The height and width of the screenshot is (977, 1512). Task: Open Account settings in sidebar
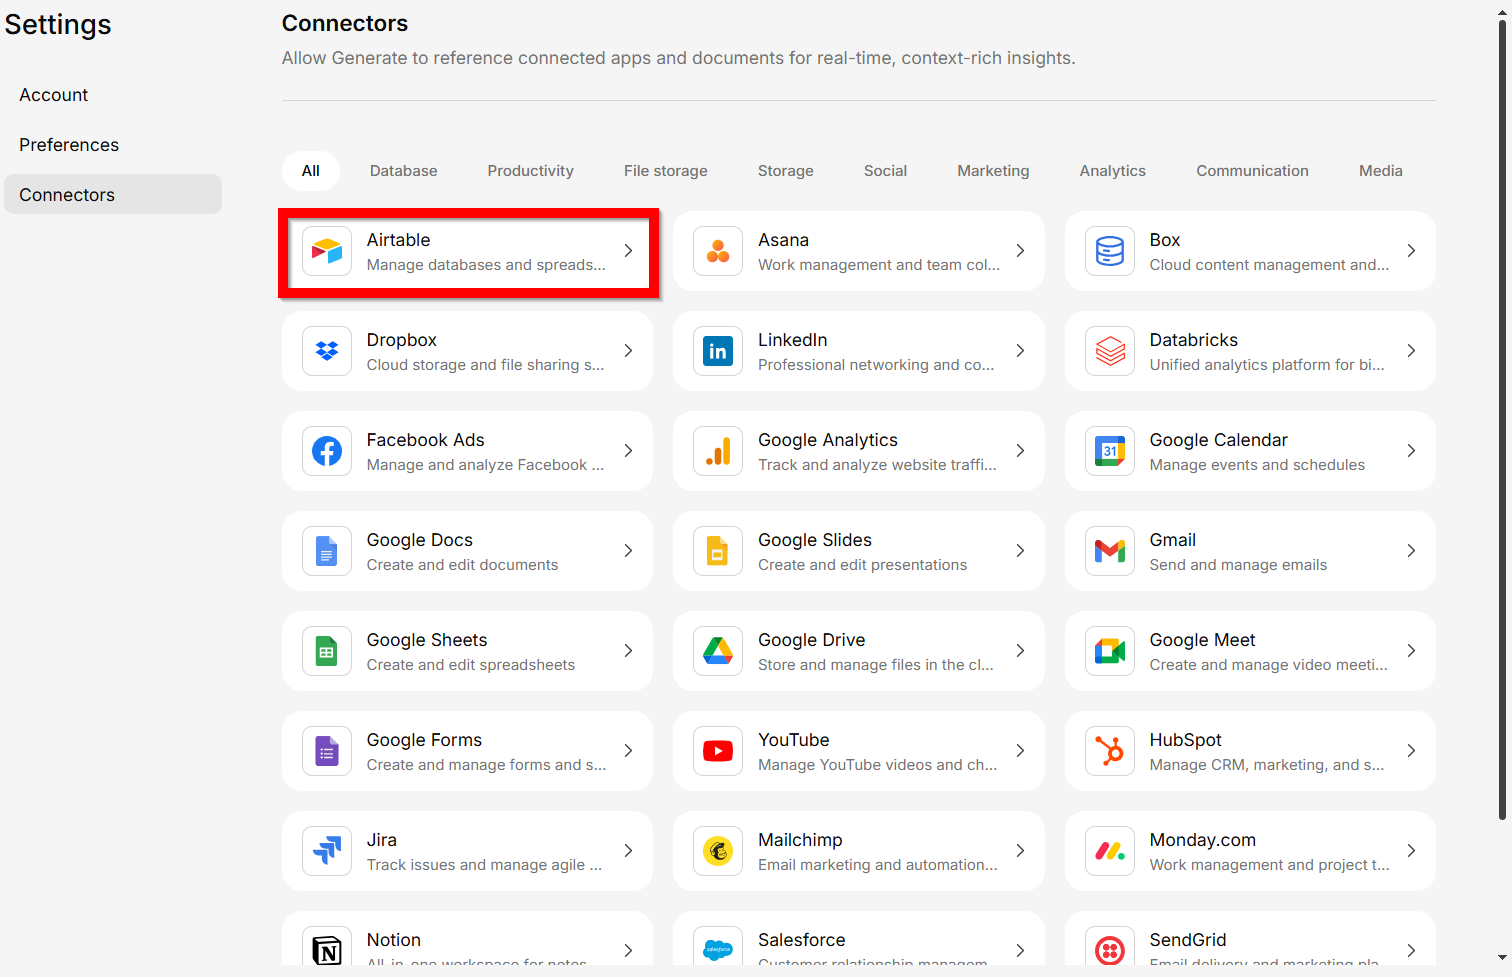coord(54,95)
